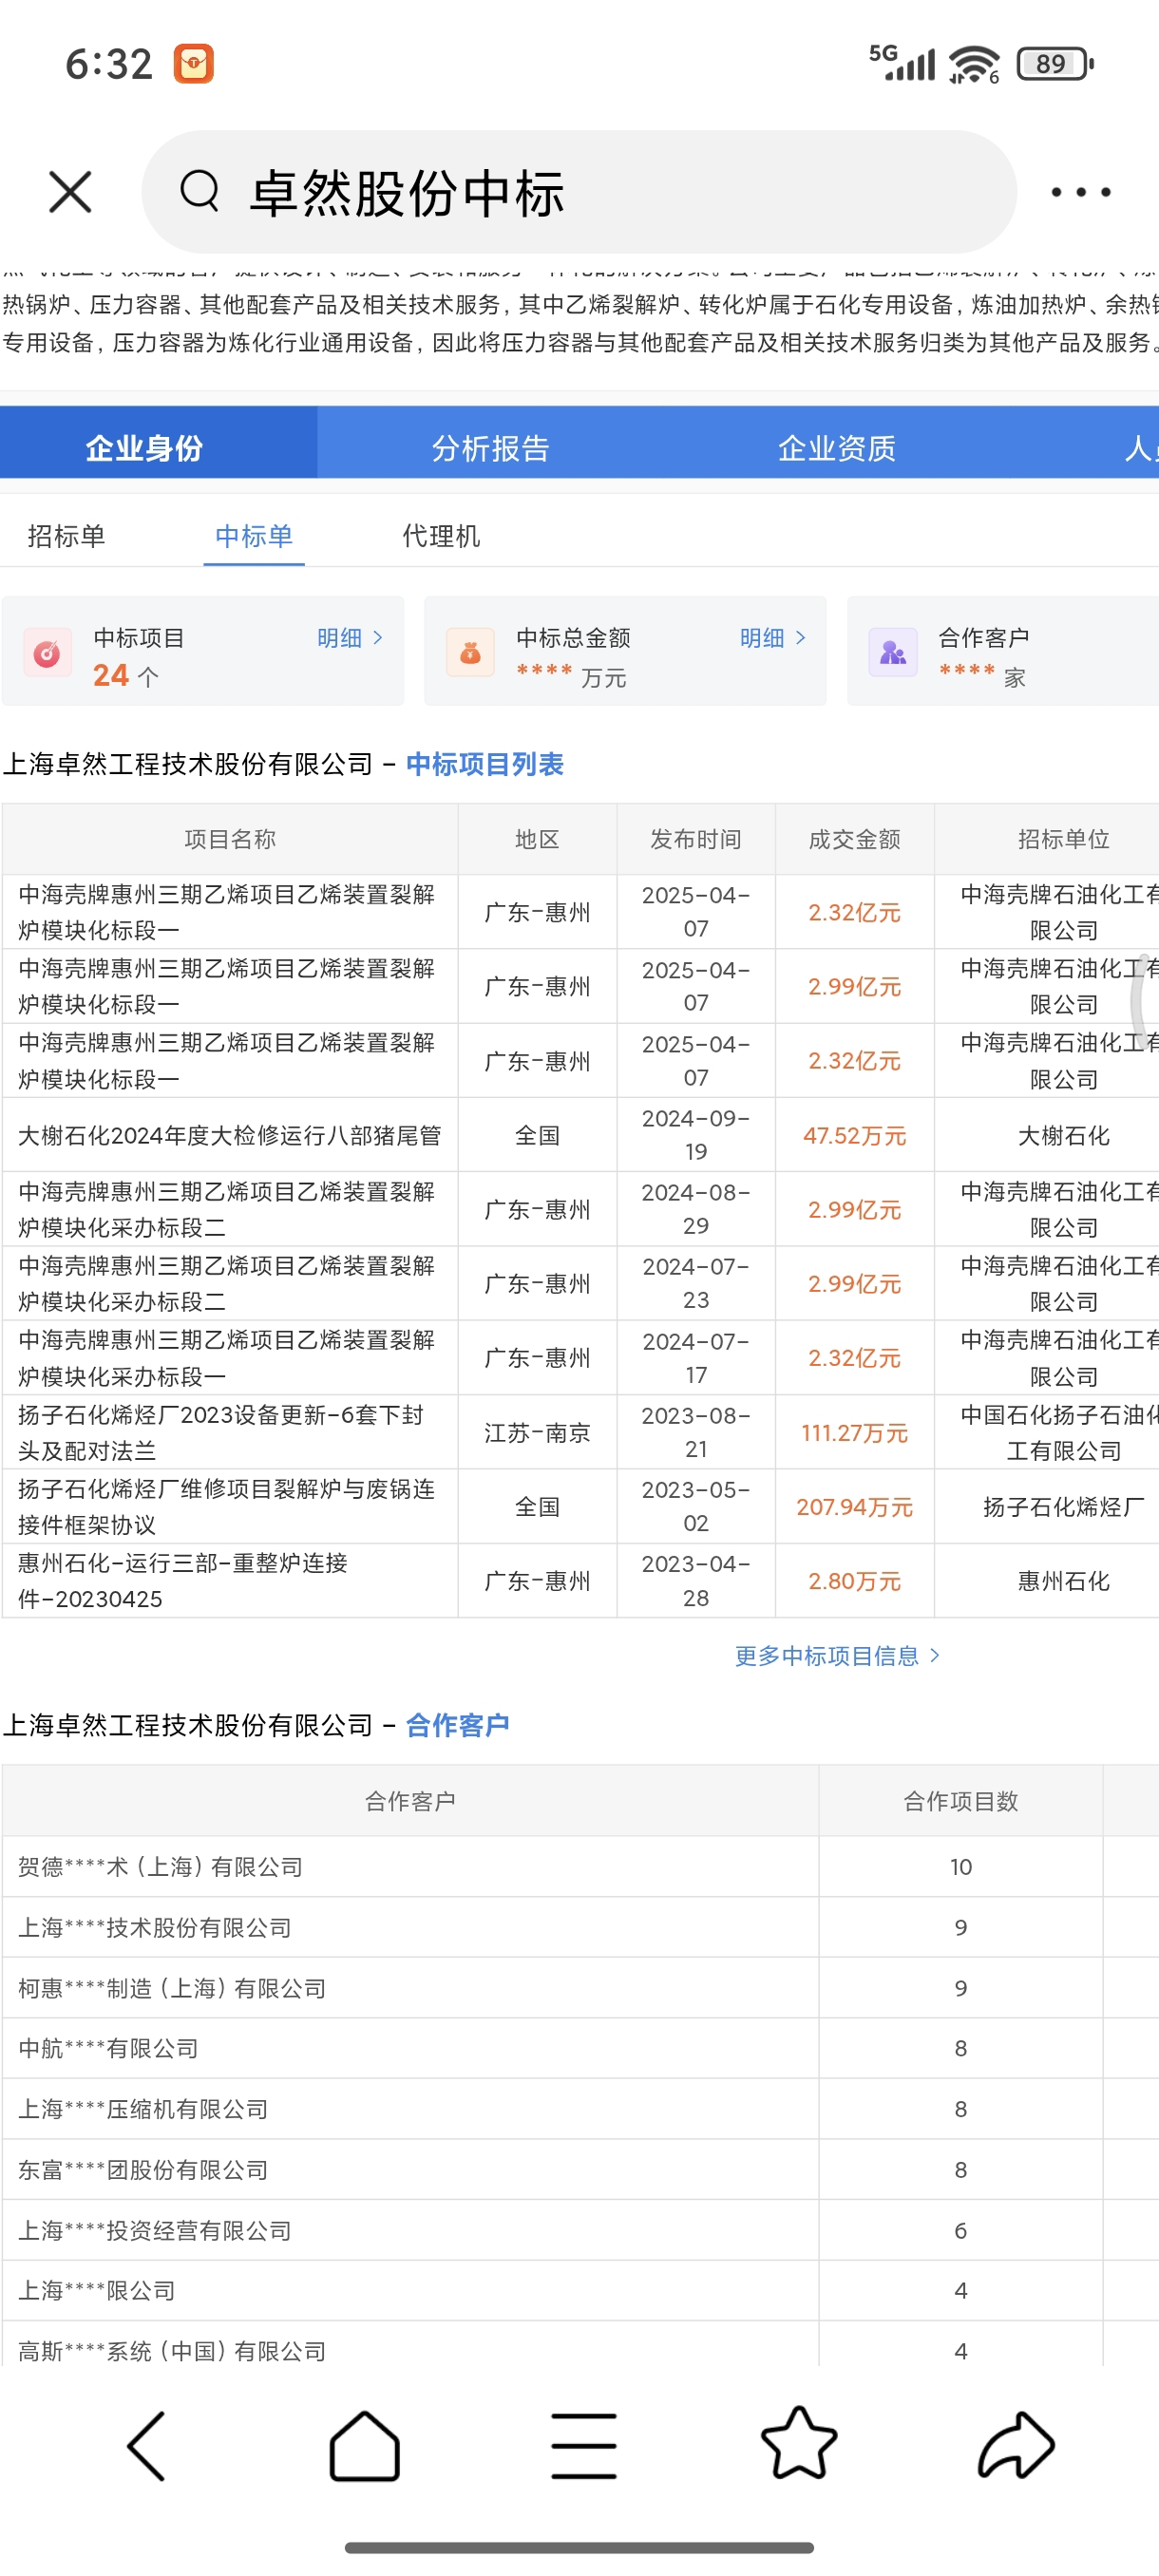Open 大榭石化2024年度大检修运行八部猪尾管 project
This screenshot has width=1159, height=2576.
(230, 1136)
